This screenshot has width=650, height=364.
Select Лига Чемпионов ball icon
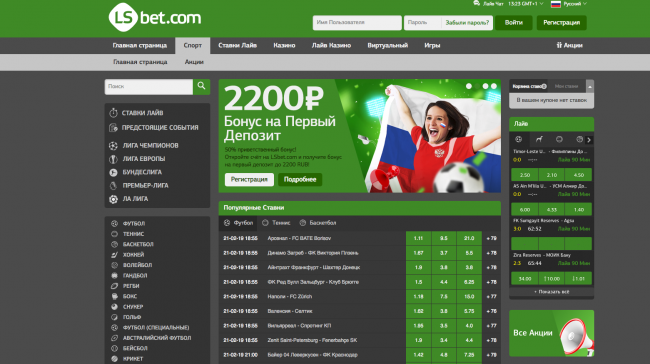[x=113, y=146]
